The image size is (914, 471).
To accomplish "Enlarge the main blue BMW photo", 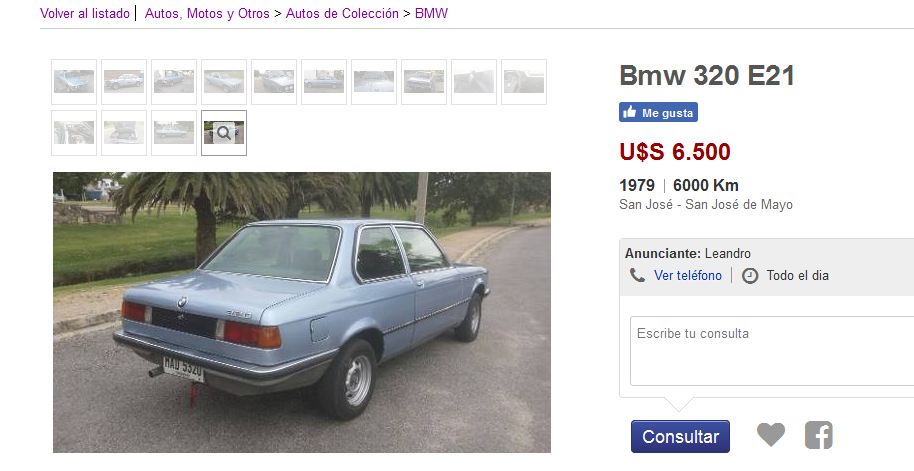I will pyautogui.click(x=302, y=312).
